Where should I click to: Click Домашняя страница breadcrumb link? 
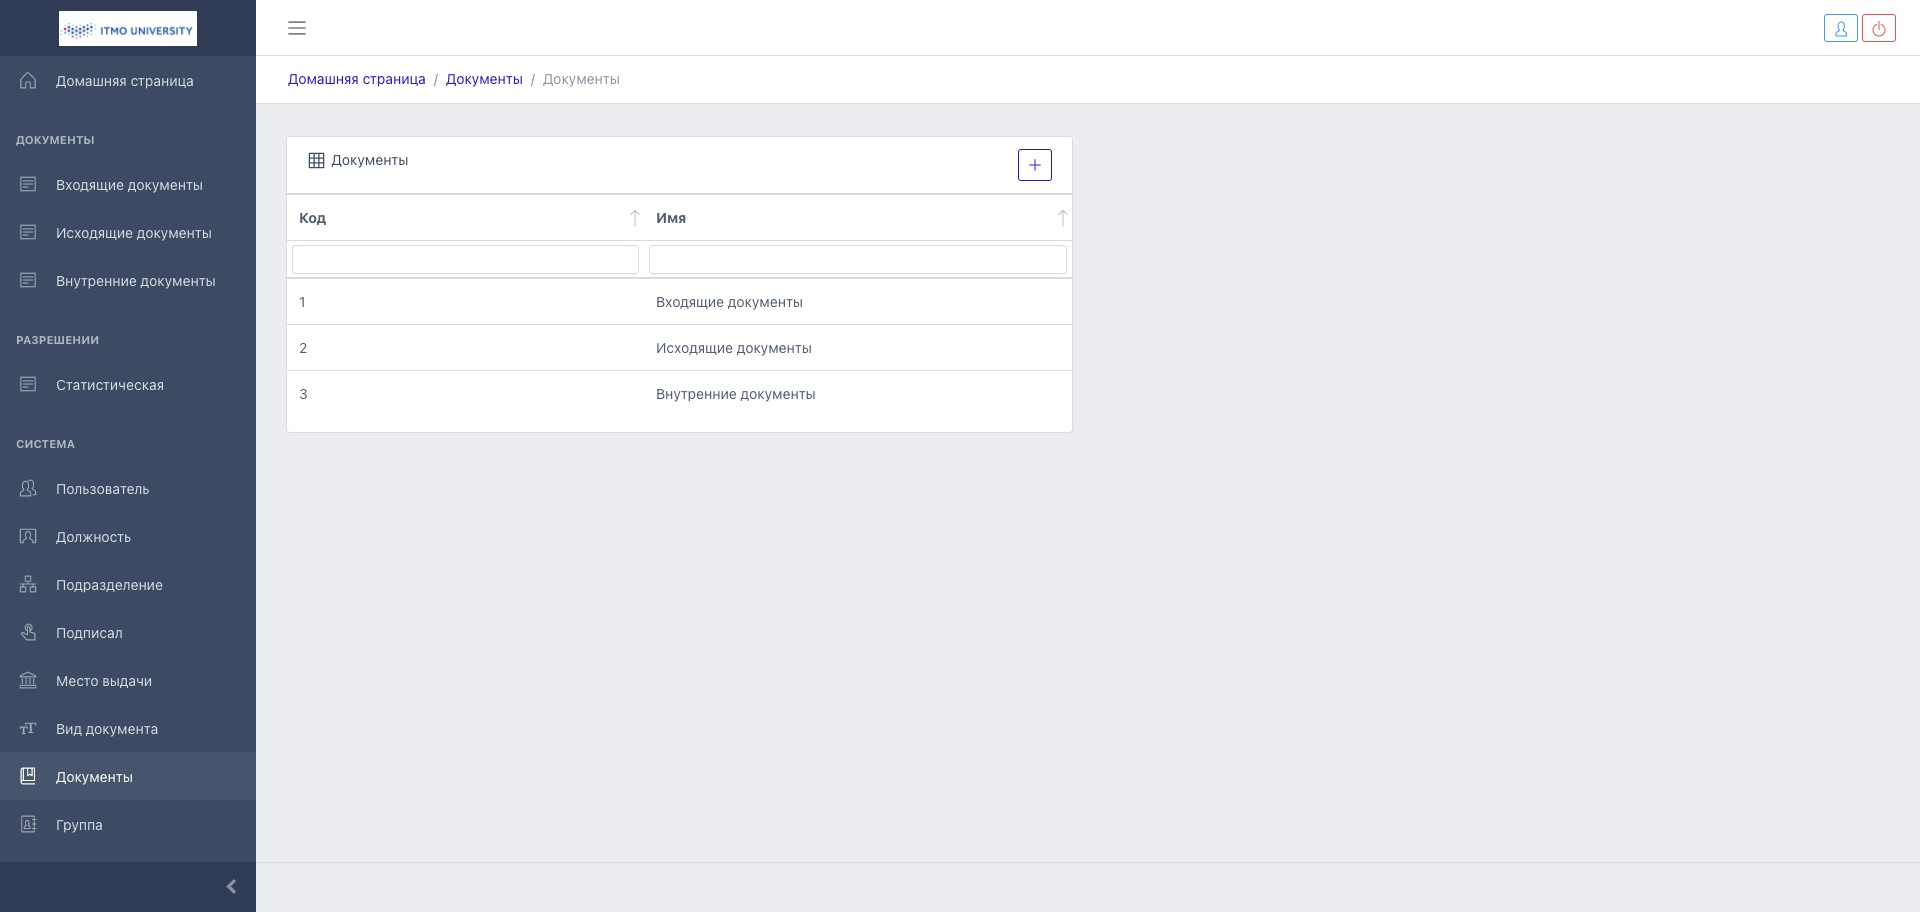(x=356, y=79)
